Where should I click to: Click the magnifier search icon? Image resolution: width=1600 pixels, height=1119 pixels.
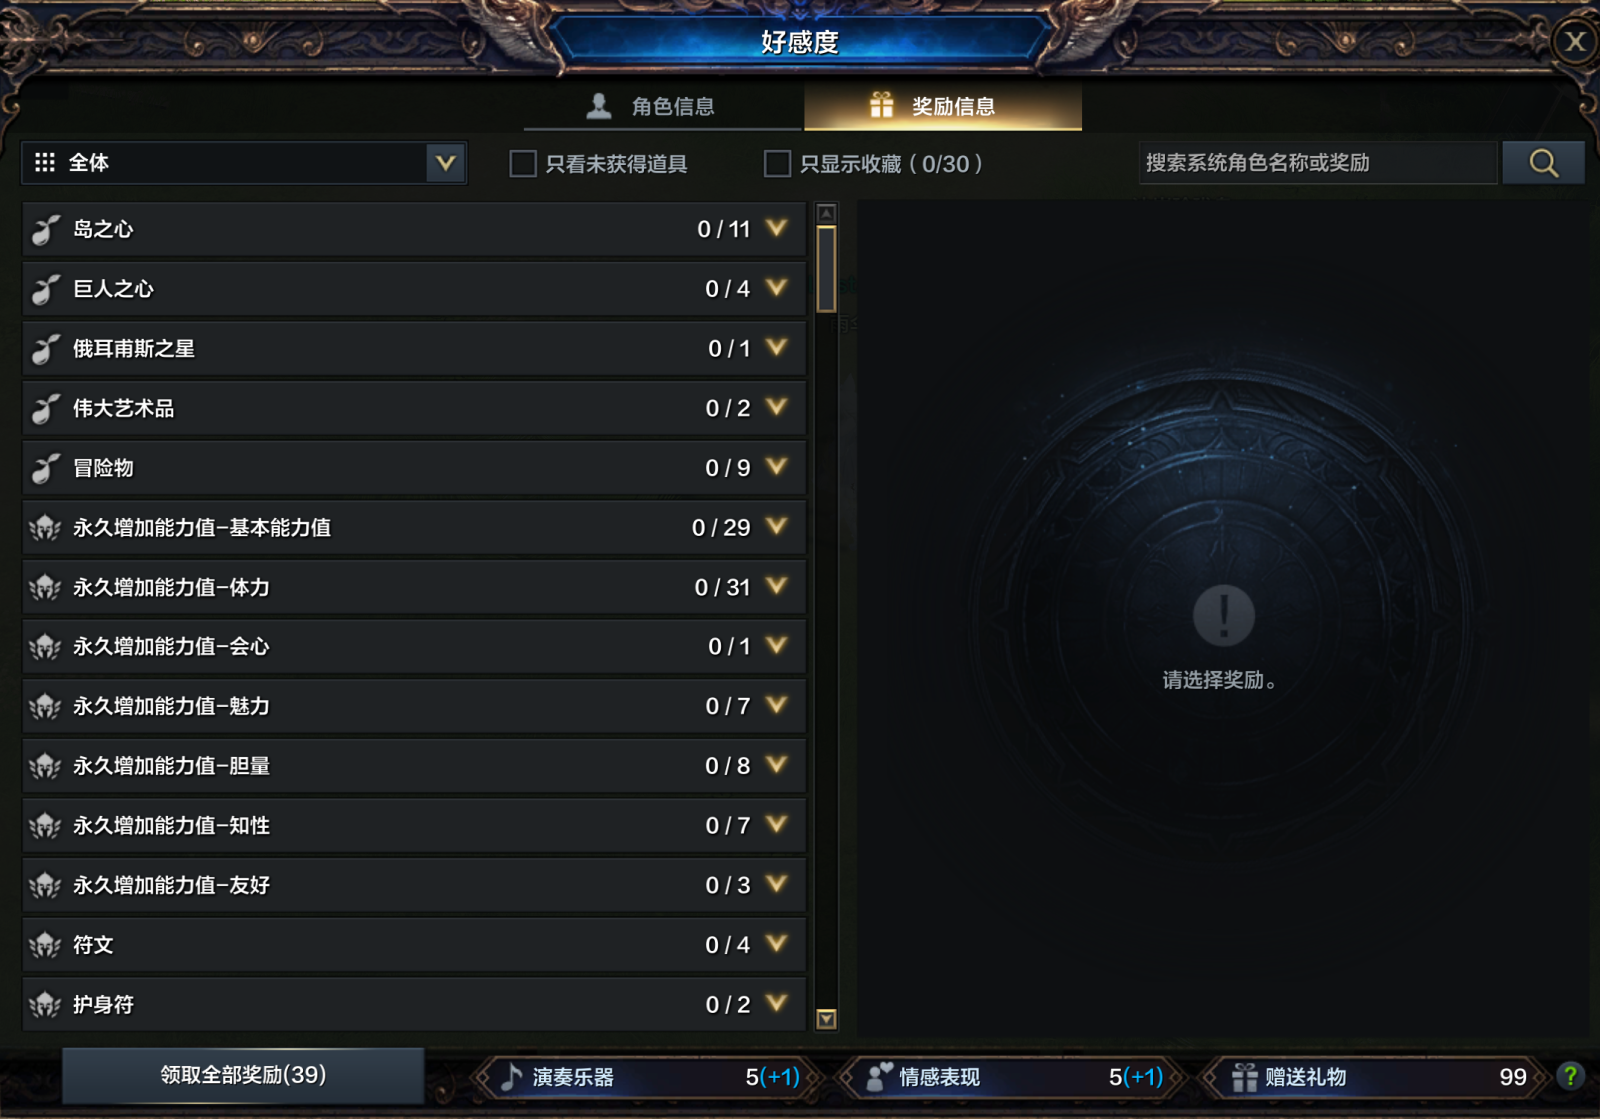tap(1543, 163)
